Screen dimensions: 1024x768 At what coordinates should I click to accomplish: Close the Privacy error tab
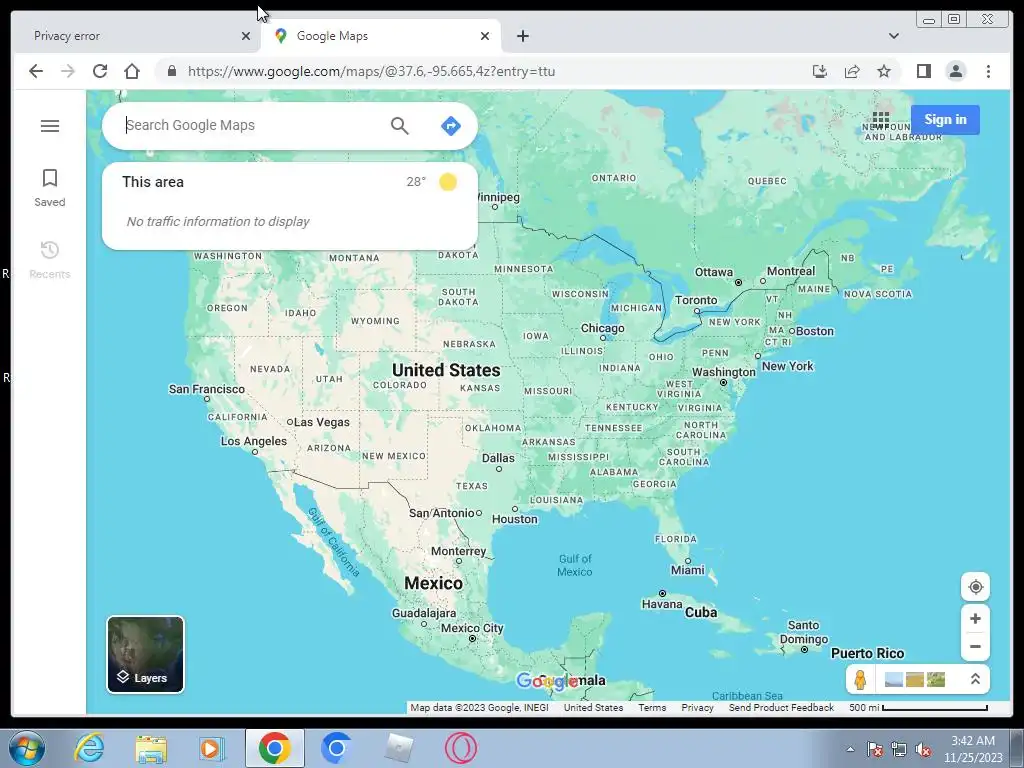click(246, 36)
